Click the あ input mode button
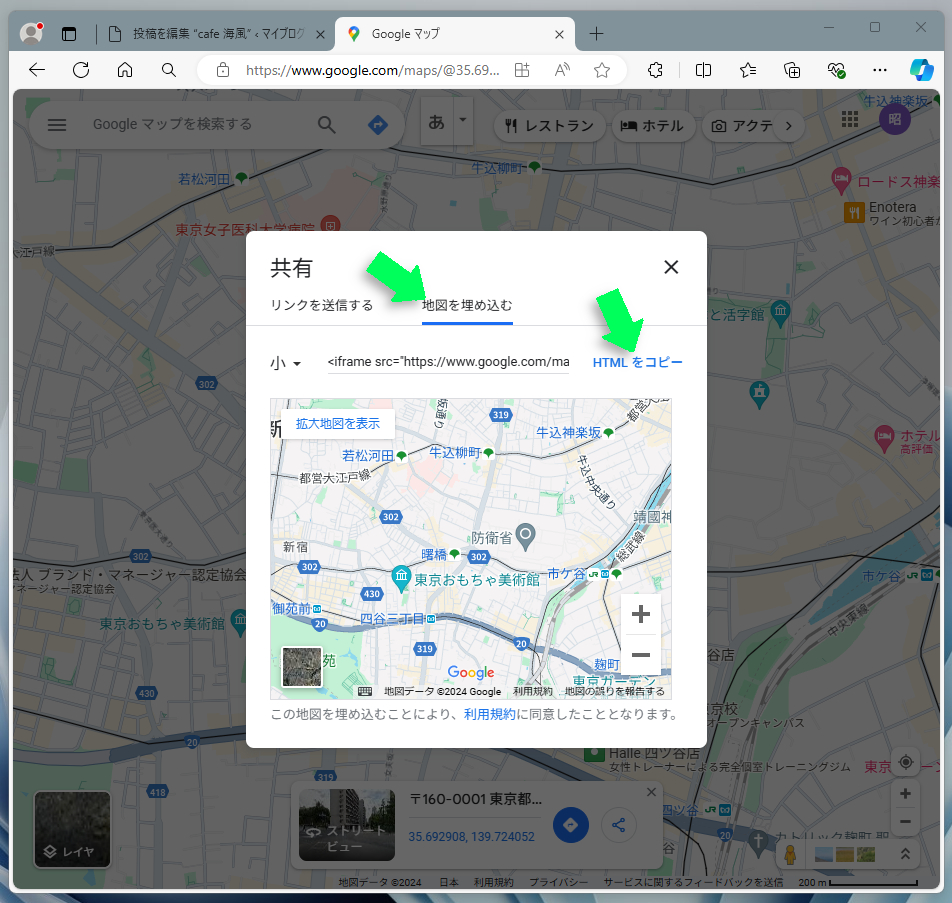Image resolution: width=952 pixels, height=903 pixels. point(437,121)
